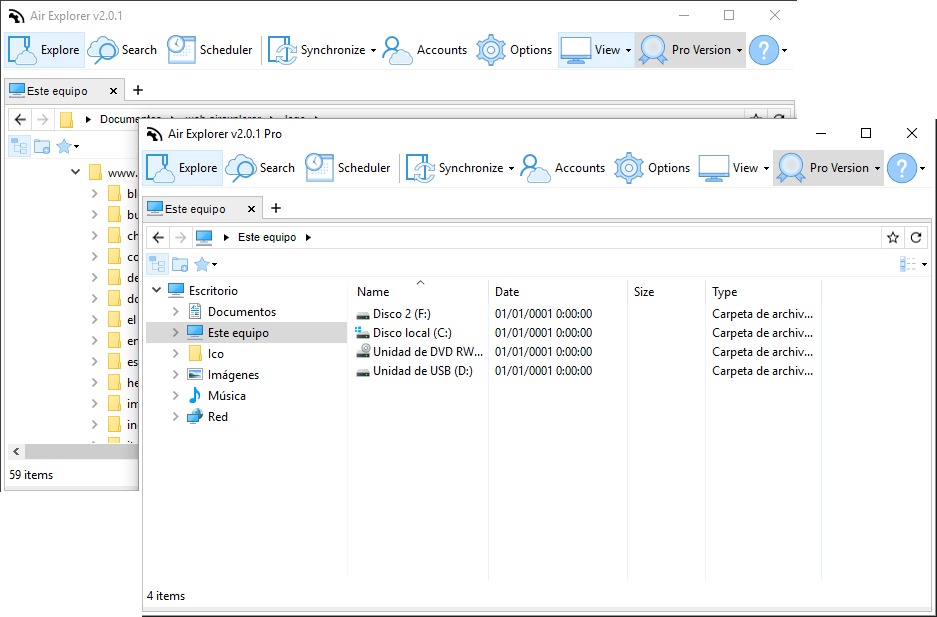937x617 pixels.
Task: Open Options in the back Air Explorer window
Action: point(515,50)
